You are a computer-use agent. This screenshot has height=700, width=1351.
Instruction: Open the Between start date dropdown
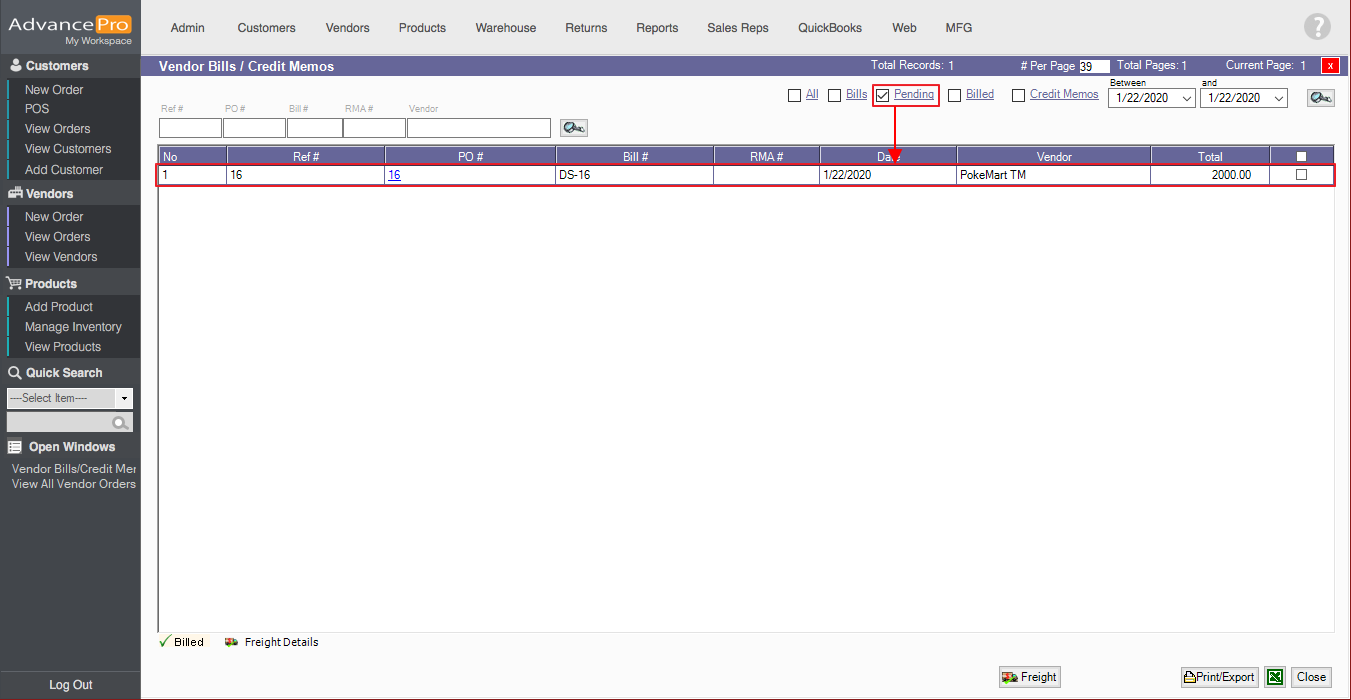click(x=1186, y=98)
